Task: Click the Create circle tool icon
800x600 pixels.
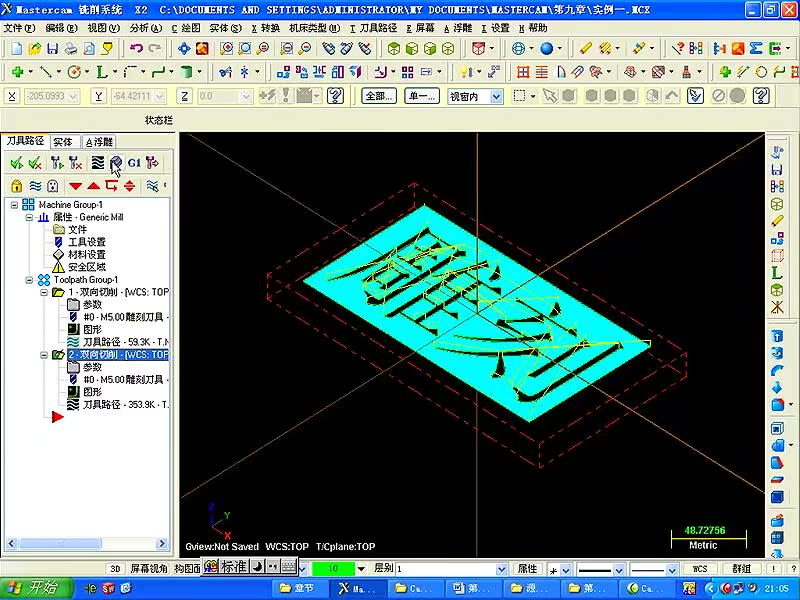Action: [74, 72]
